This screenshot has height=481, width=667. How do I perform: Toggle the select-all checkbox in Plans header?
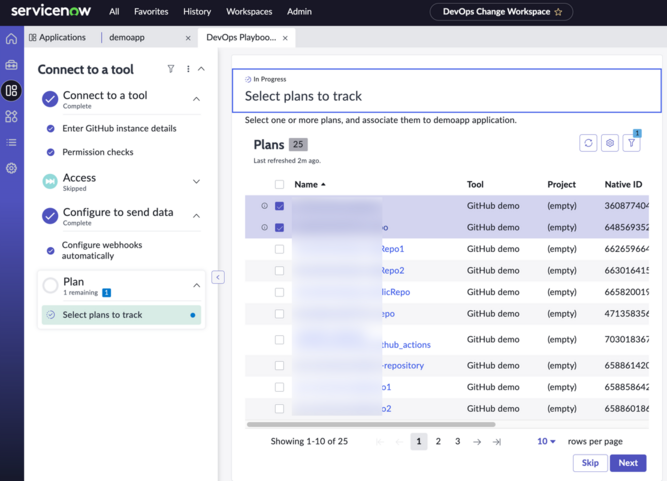pos(279,185)
